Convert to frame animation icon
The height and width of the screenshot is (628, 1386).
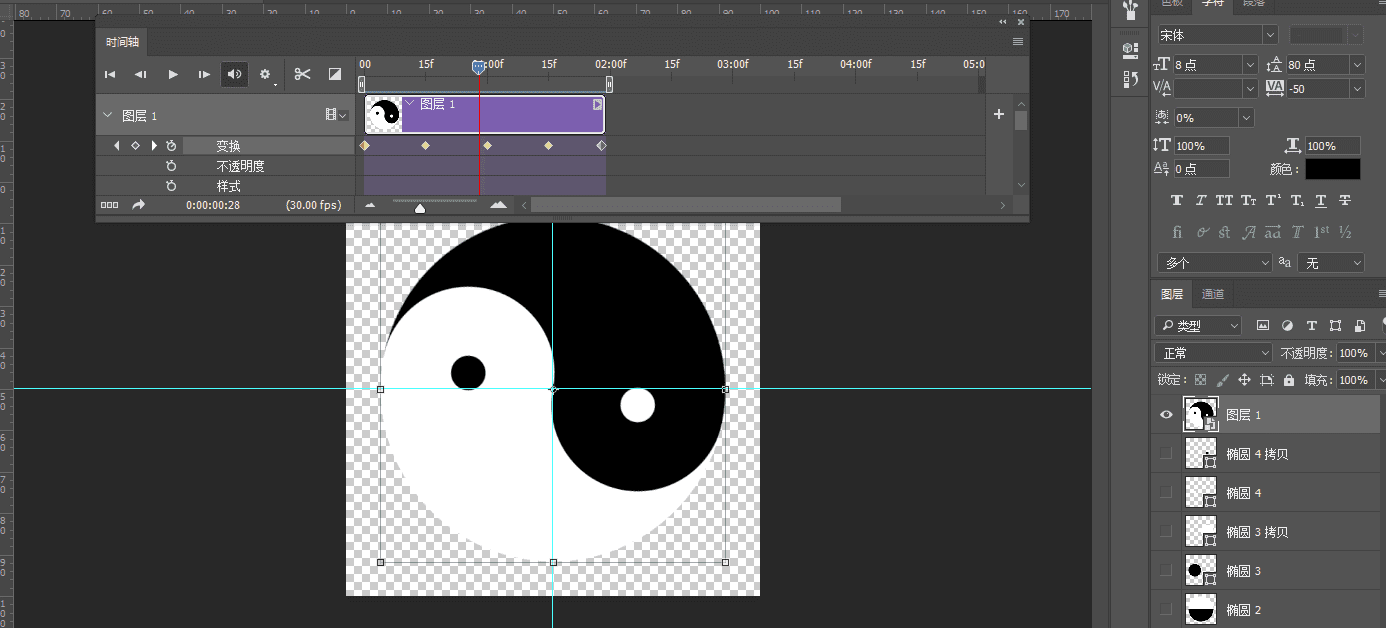click(x=109, y=205)
